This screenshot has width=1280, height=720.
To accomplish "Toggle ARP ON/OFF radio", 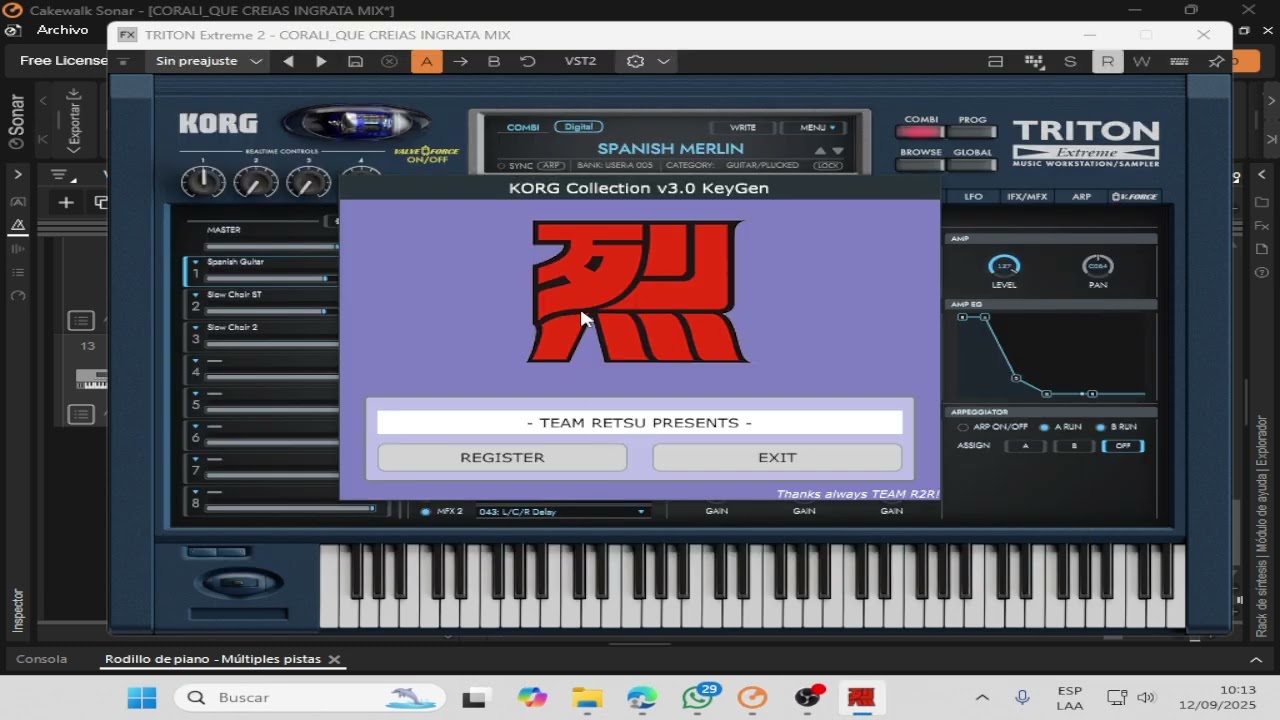I will point(963,427).
